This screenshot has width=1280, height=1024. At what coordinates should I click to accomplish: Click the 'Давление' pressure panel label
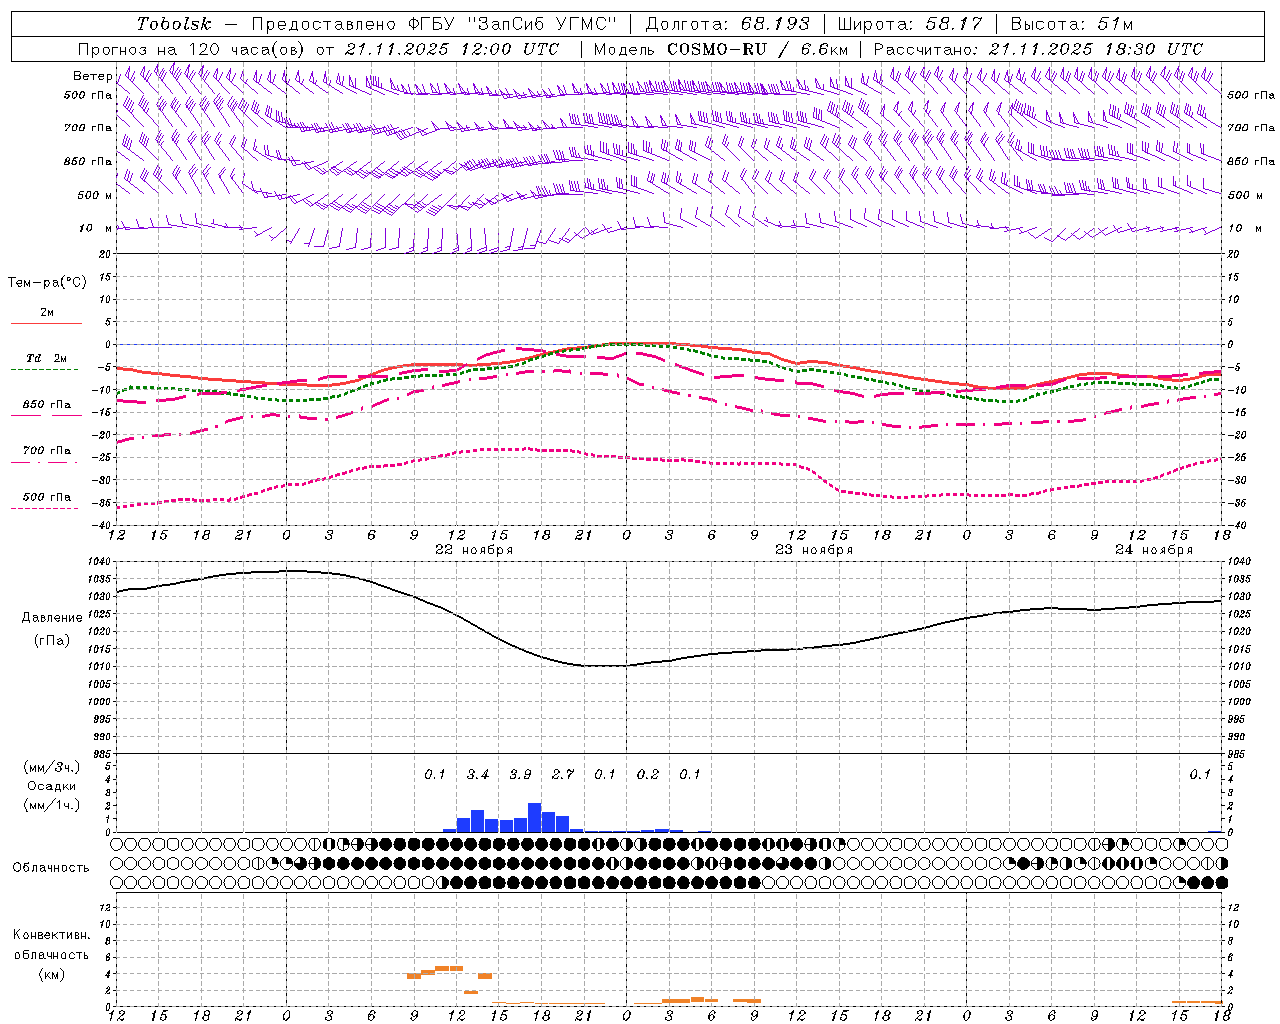52,618
